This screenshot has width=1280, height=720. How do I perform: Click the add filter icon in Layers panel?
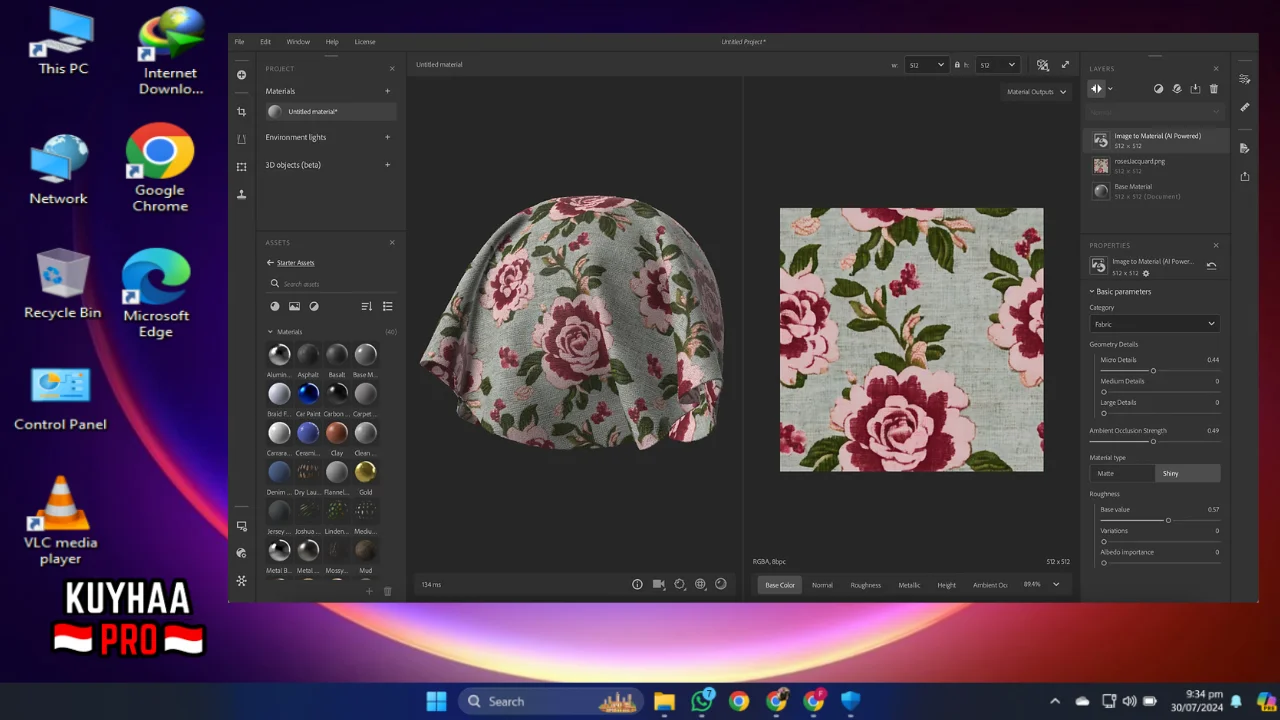pos(1158,89)
